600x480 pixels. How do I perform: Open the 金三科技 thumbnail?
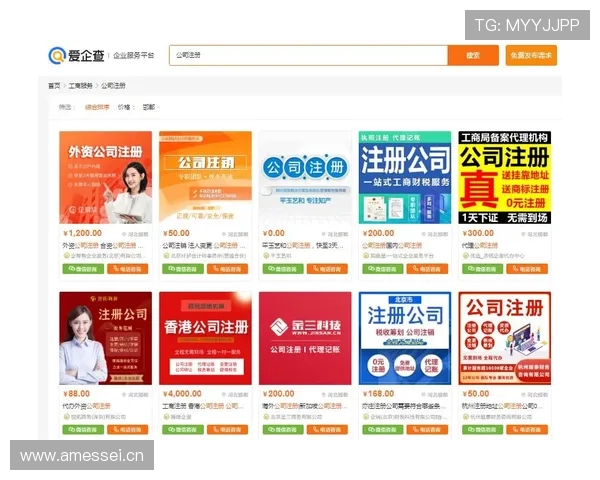pos(305,338)
